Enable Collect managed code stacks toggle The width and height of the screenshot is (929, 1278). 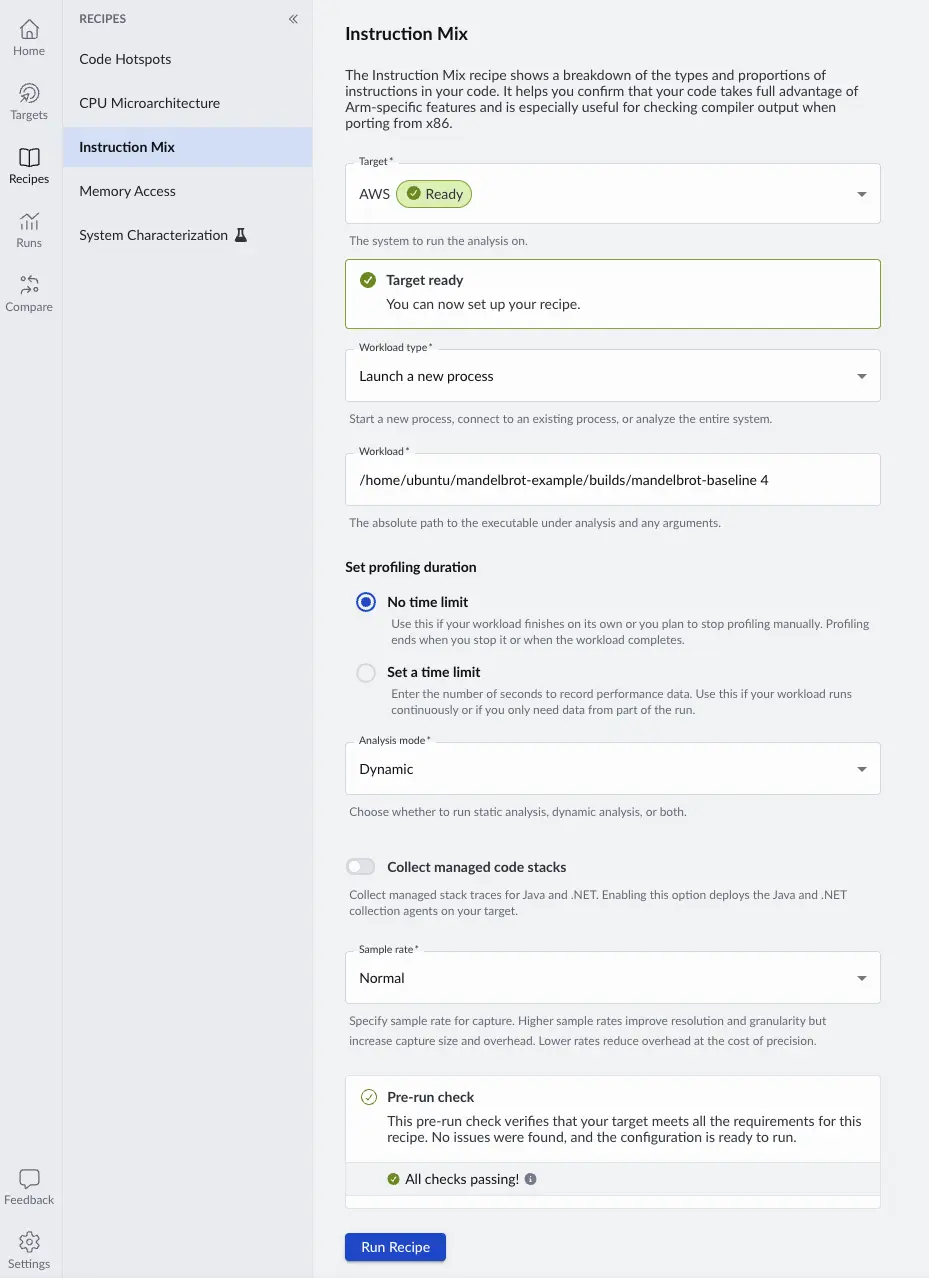pyautogui.click(x=361, y=867)
